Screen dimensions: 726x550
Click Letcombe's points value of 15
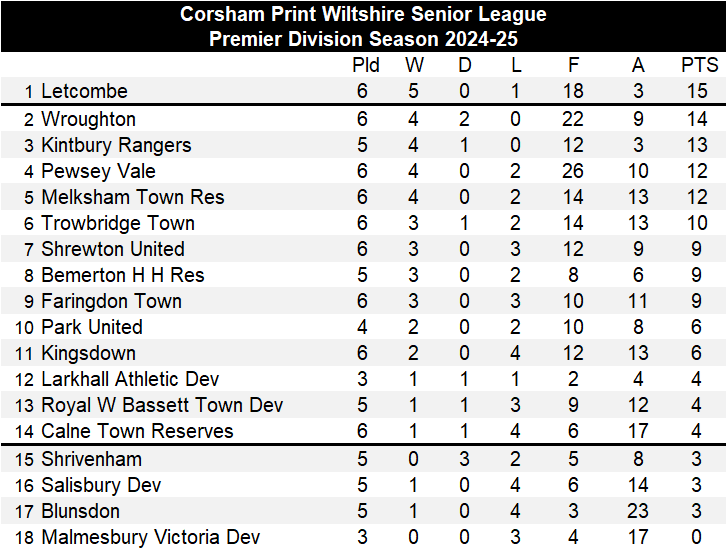pyautogui.click(x=698, y=91)
